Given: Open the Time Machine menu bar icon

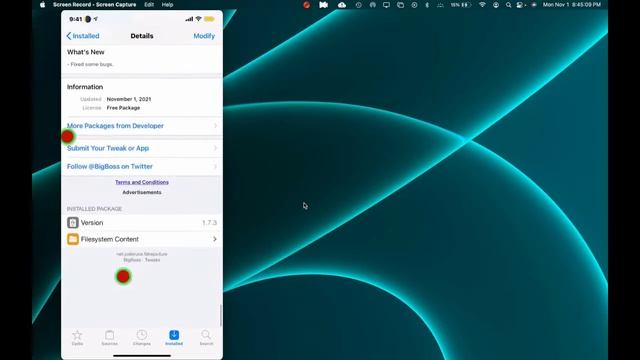Looking at the screenshot, I should pos(358,5).
